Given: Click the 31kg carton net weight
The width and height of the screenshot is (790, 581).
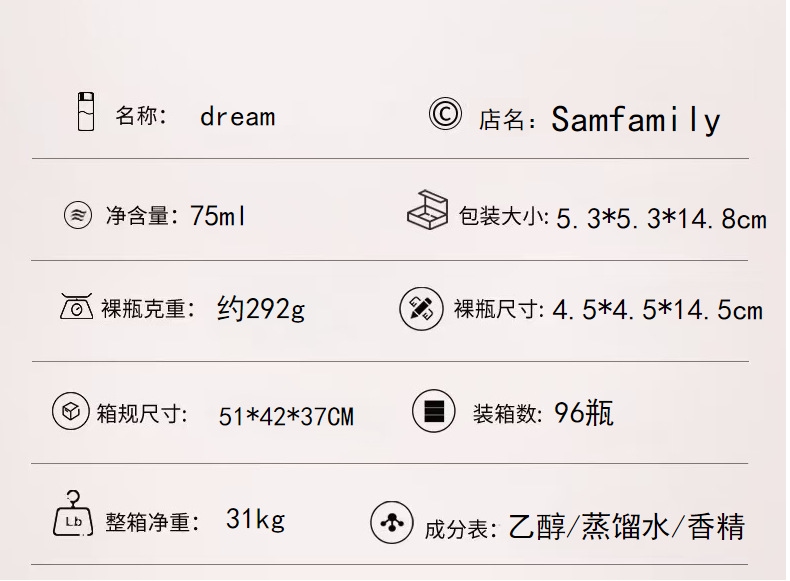Looking at the screenshot, I should click(x=255, y=519).
